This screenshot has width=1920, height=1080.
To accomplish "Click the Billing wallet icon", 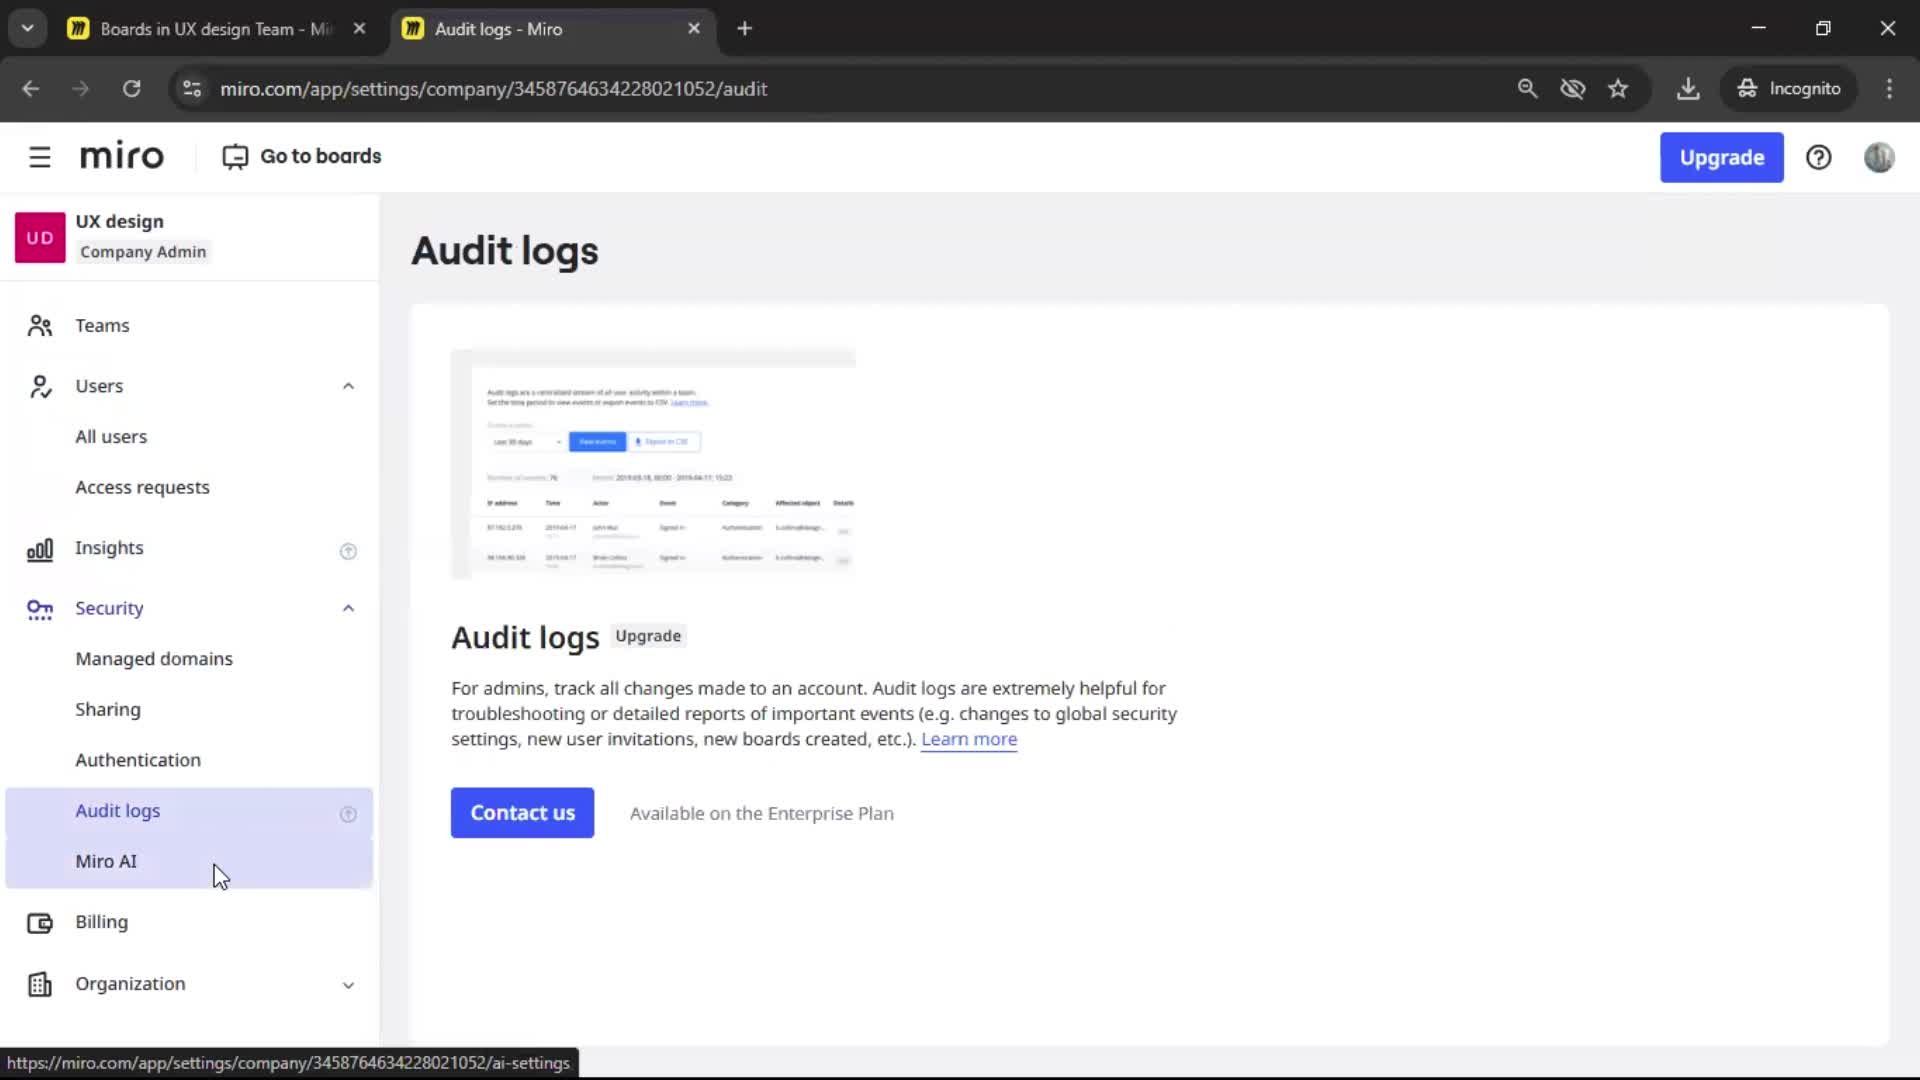I will pos(40,923).
